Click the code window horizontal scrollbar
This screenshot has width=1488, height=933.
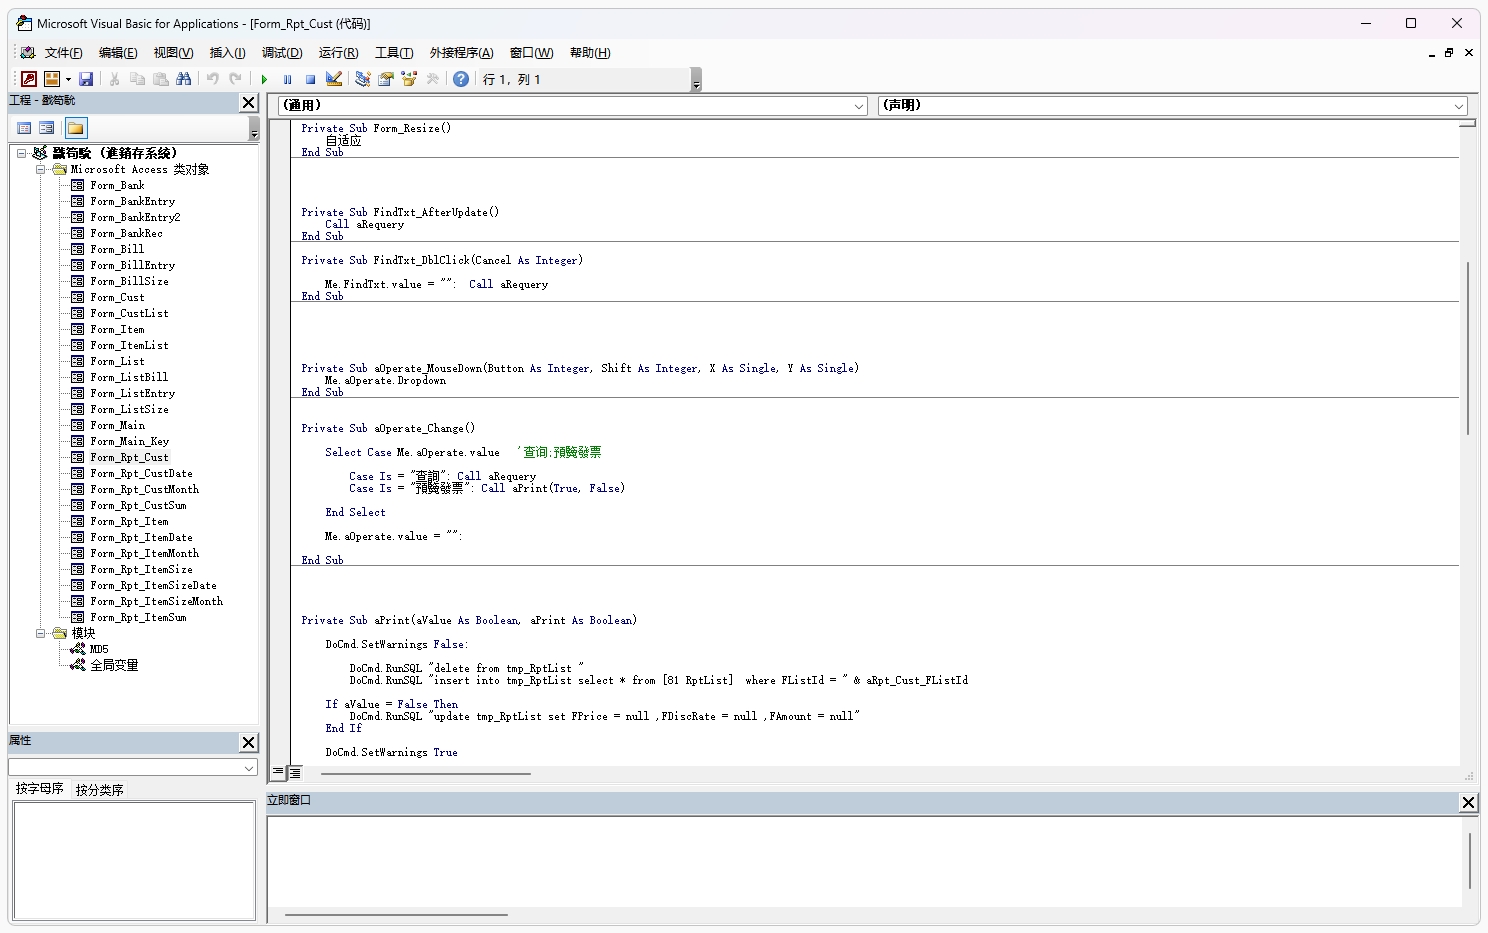point(425,773)
